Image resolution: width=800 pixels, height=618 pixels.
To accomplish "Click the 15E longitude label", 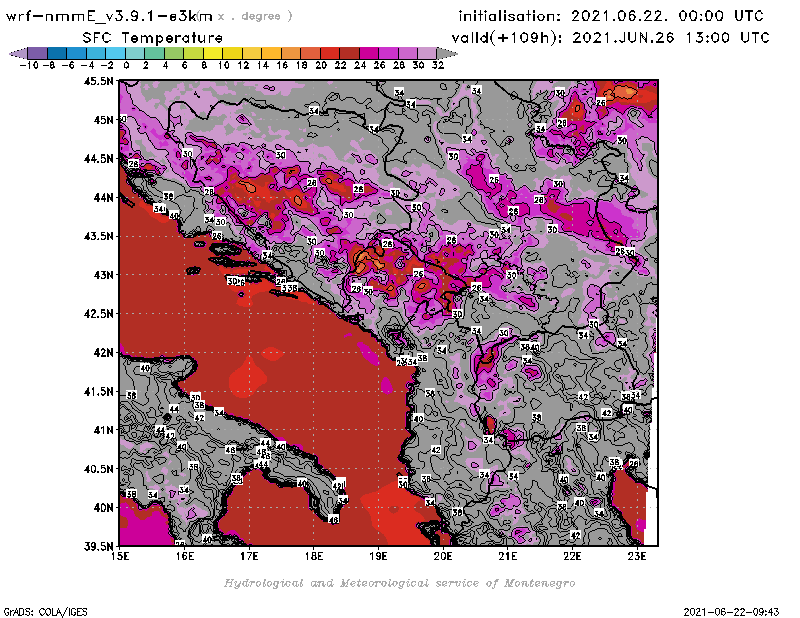I will [120, 556].
